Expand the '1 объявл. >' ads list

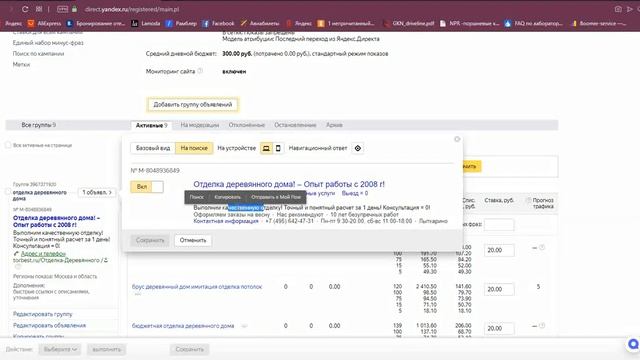pos(97,192)
